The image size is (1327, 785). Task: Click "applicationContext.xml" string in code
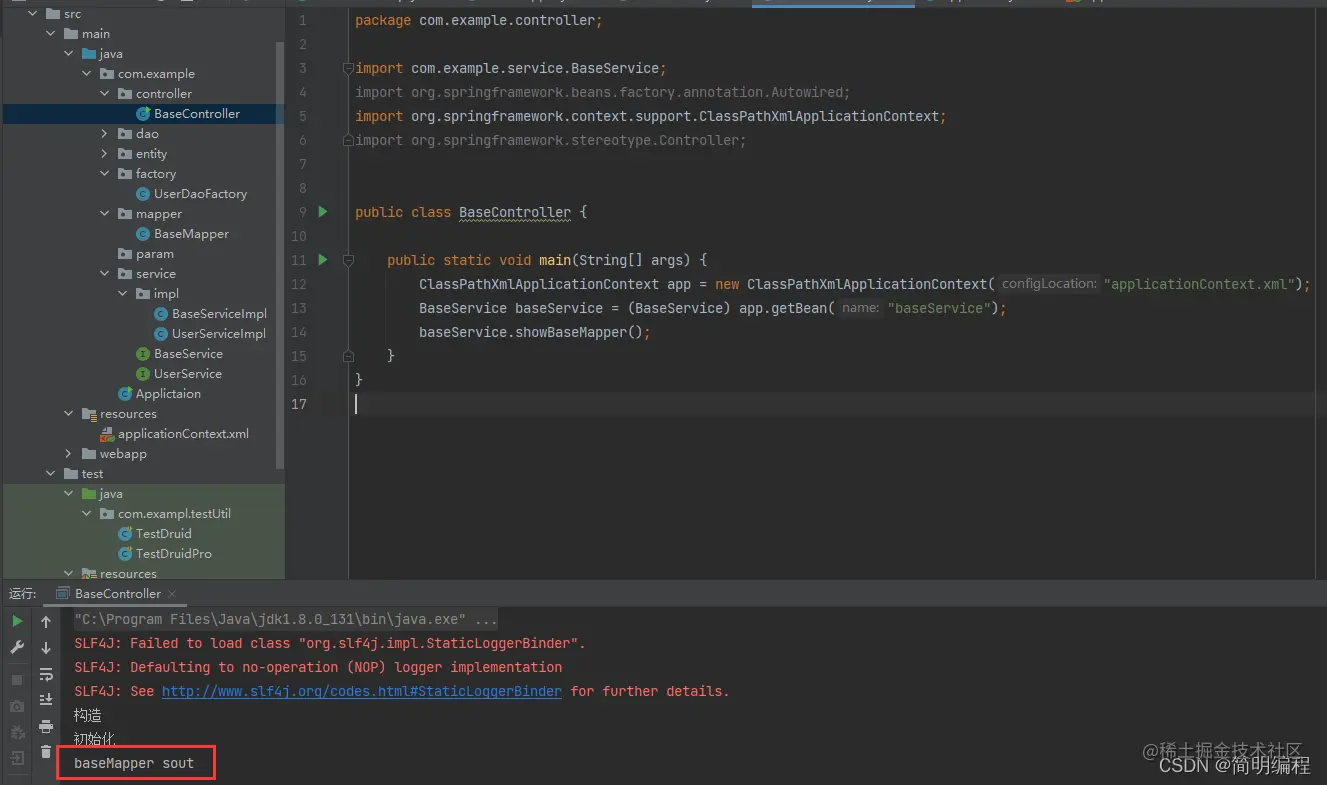tap(1199, 284)
